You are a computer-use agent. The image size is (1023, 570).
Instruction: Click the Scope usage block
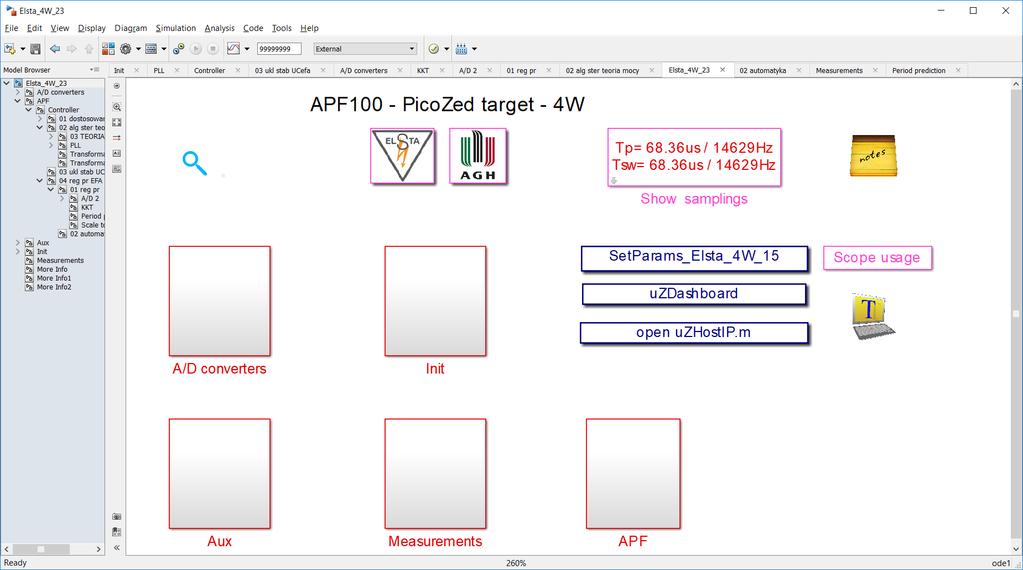877,258
